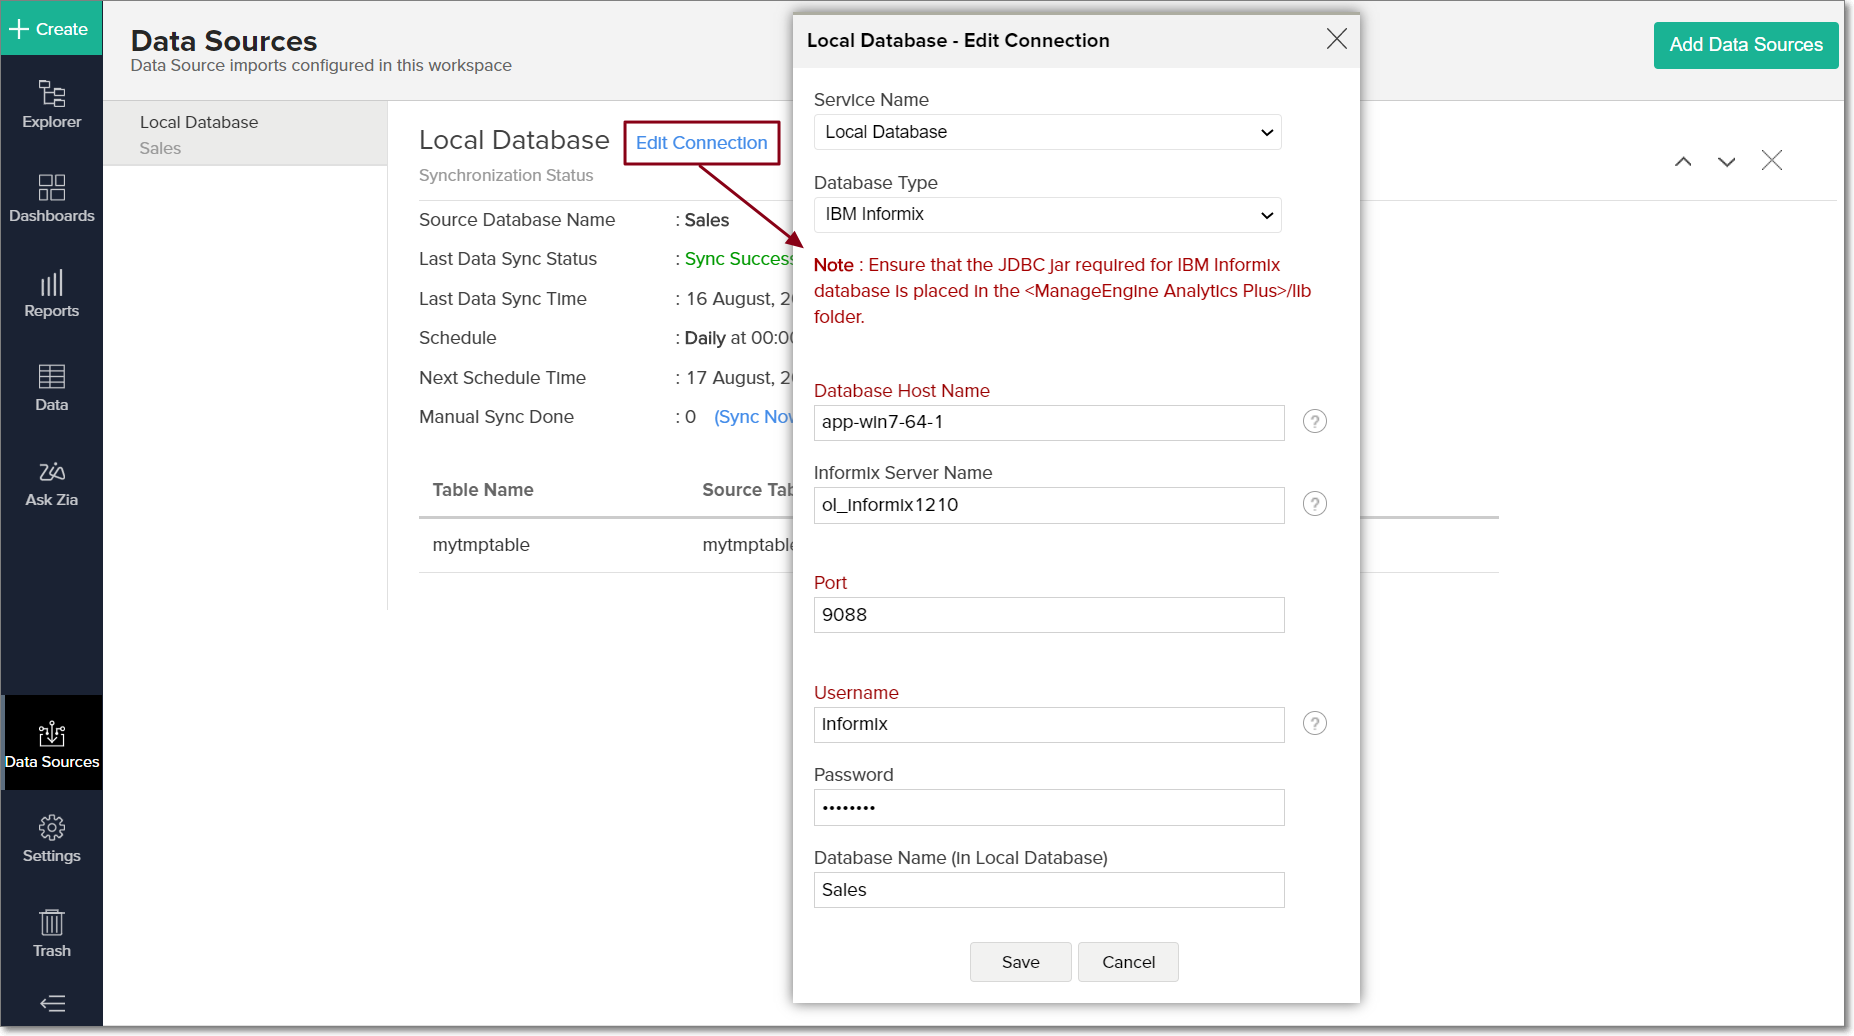Click help icon beside Username field
The width and height of the screenshot is (1854, 1036).
[1315, 724]
